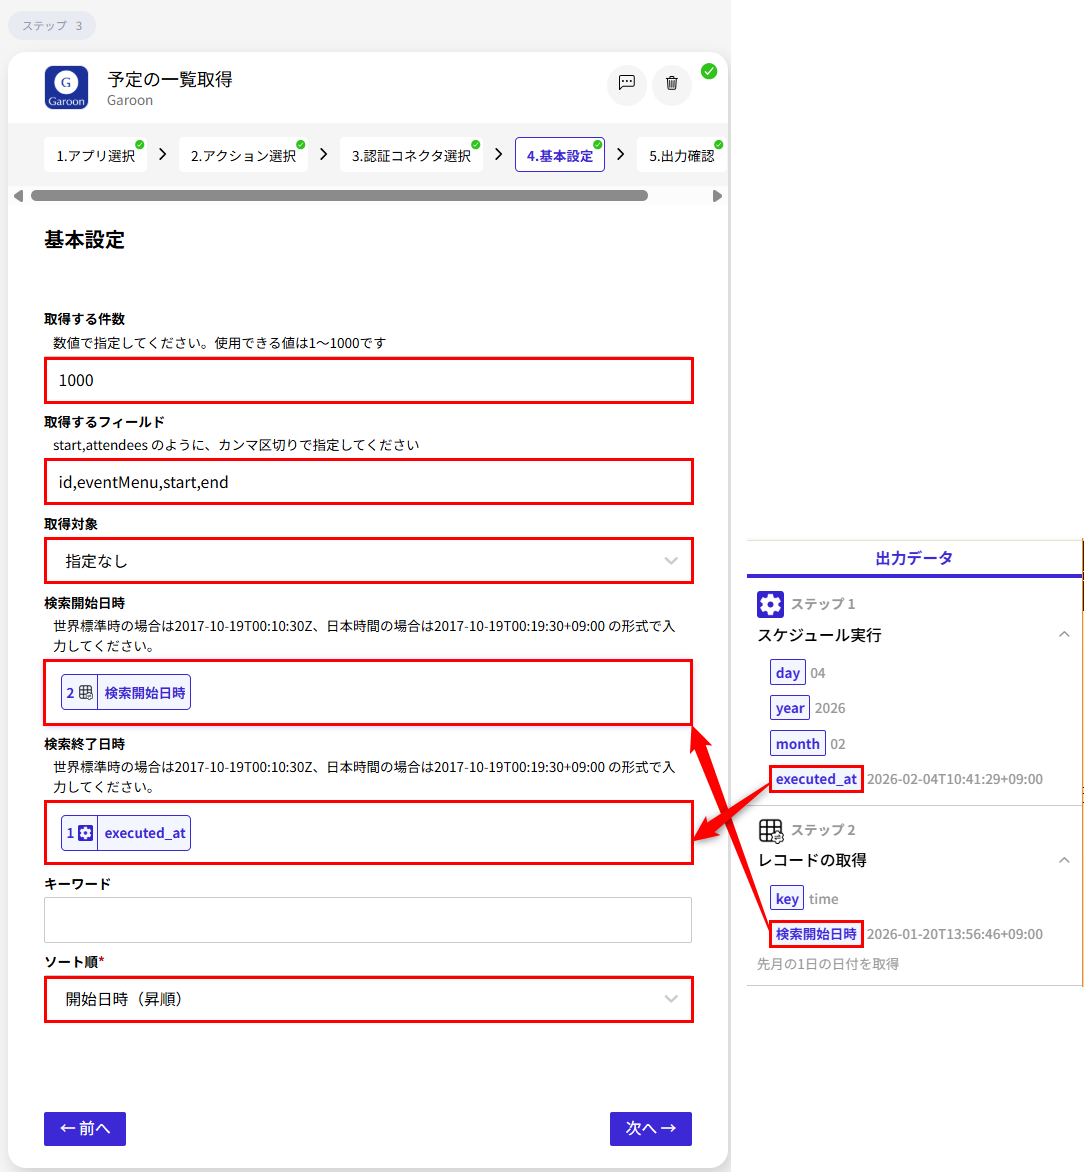Click the 次へ→ button

coord(650,1128)
